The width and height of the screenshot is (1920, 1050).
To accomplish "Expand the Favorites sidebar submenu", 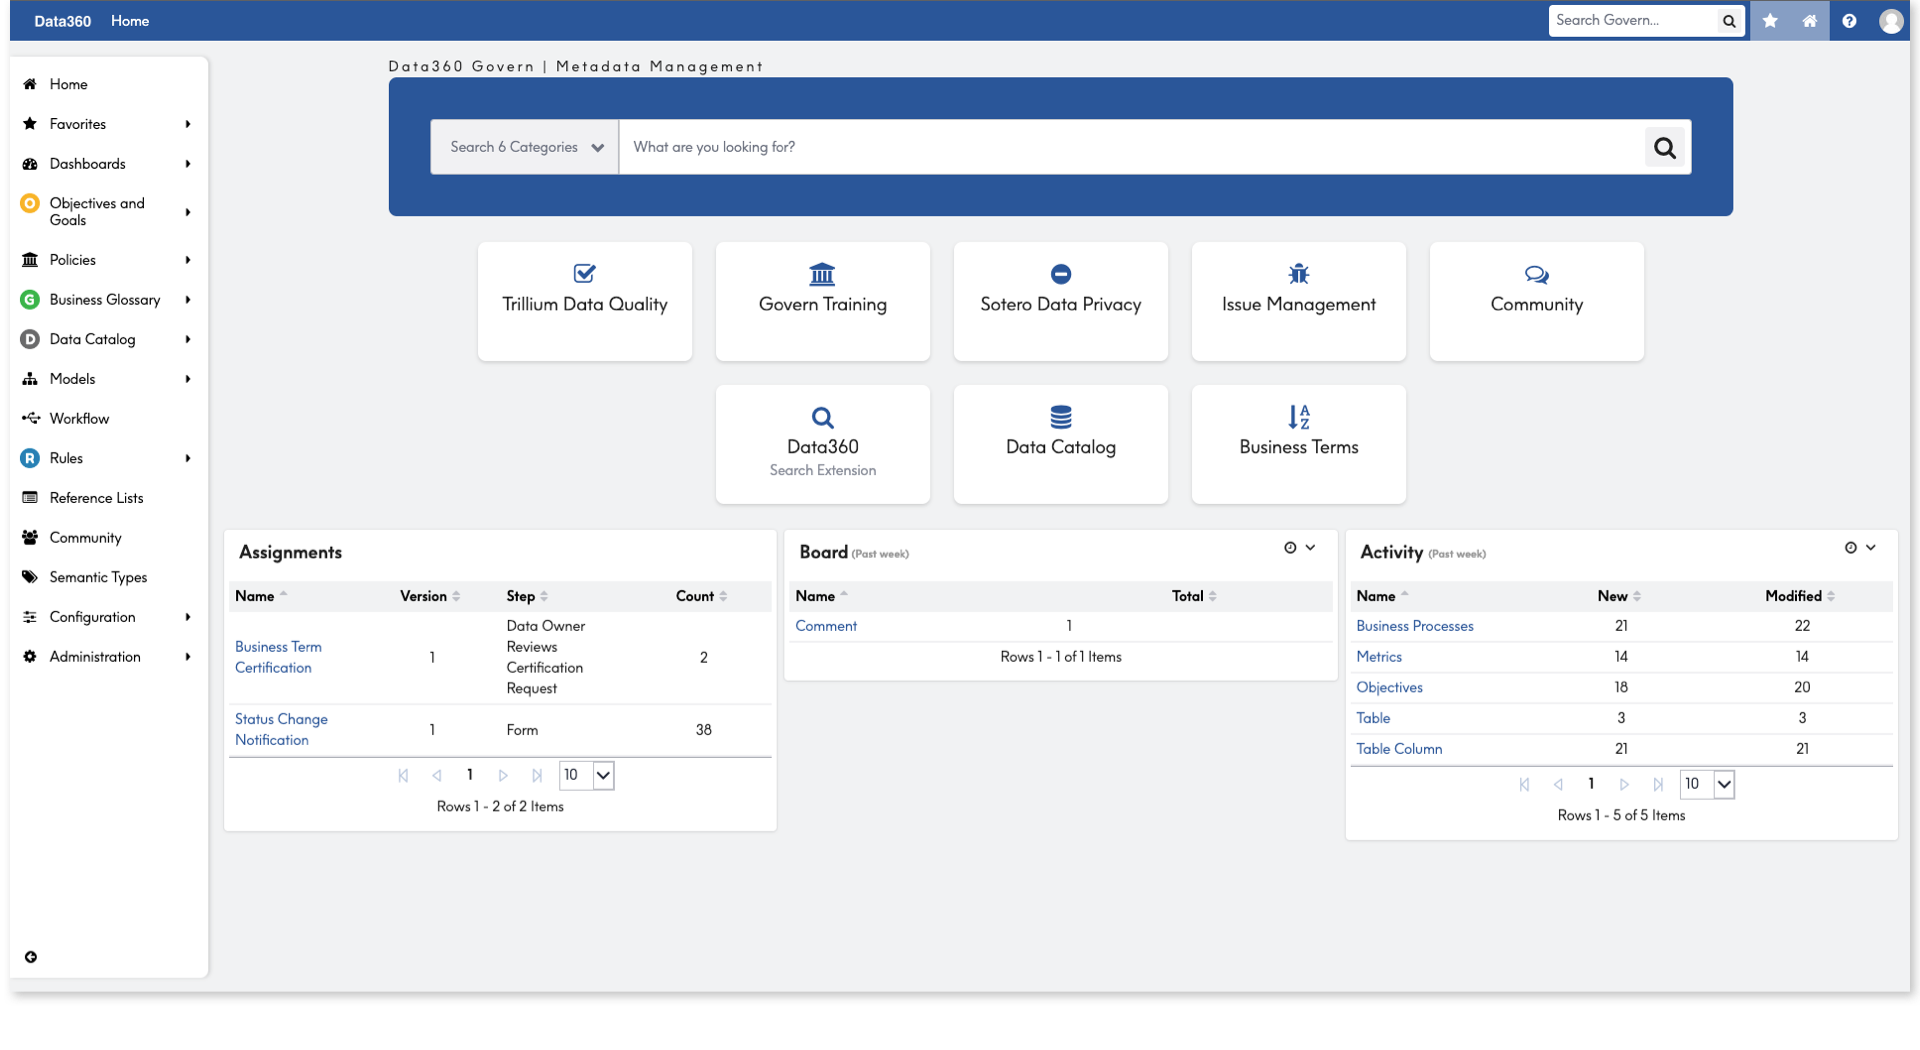I will point(188,124).
